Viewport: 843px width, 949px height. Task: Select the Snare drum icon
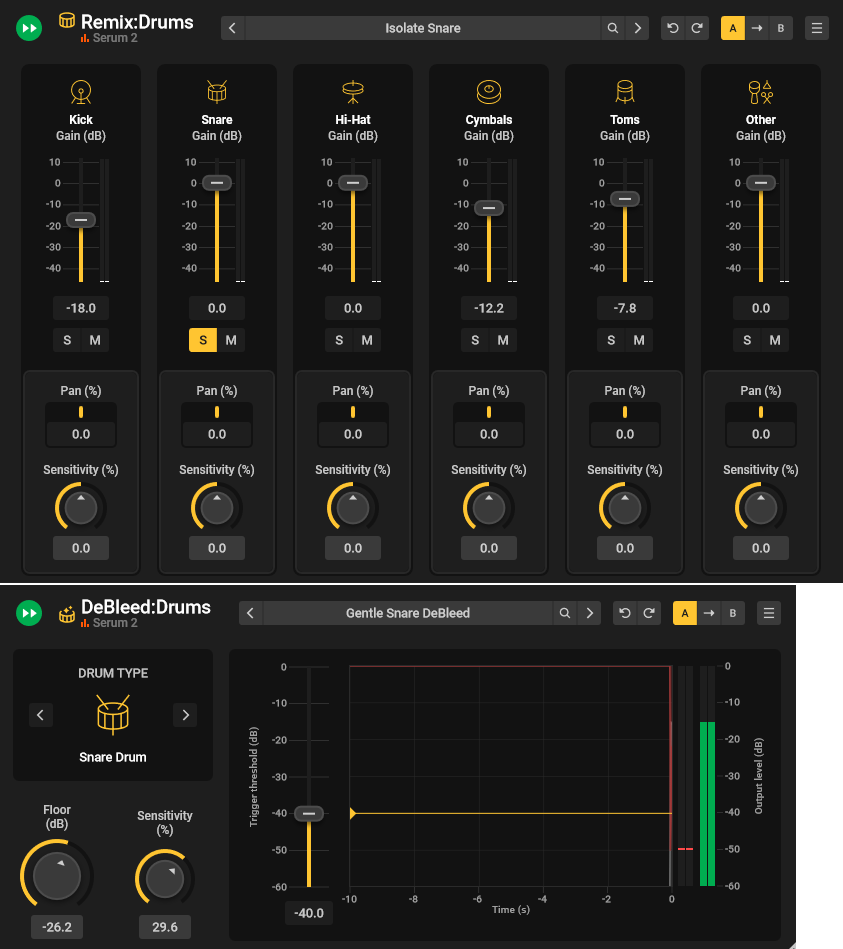click(216, 91)
